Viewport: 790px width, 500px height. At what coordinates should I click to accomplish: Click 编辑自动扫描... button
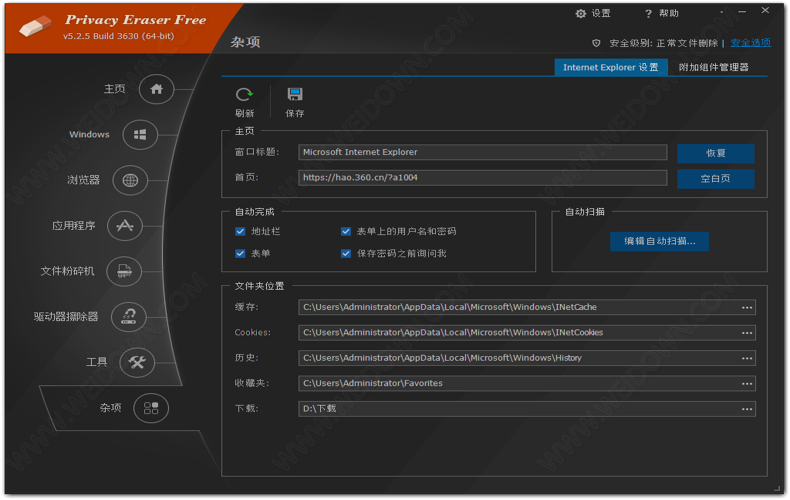tap(660, 241)
